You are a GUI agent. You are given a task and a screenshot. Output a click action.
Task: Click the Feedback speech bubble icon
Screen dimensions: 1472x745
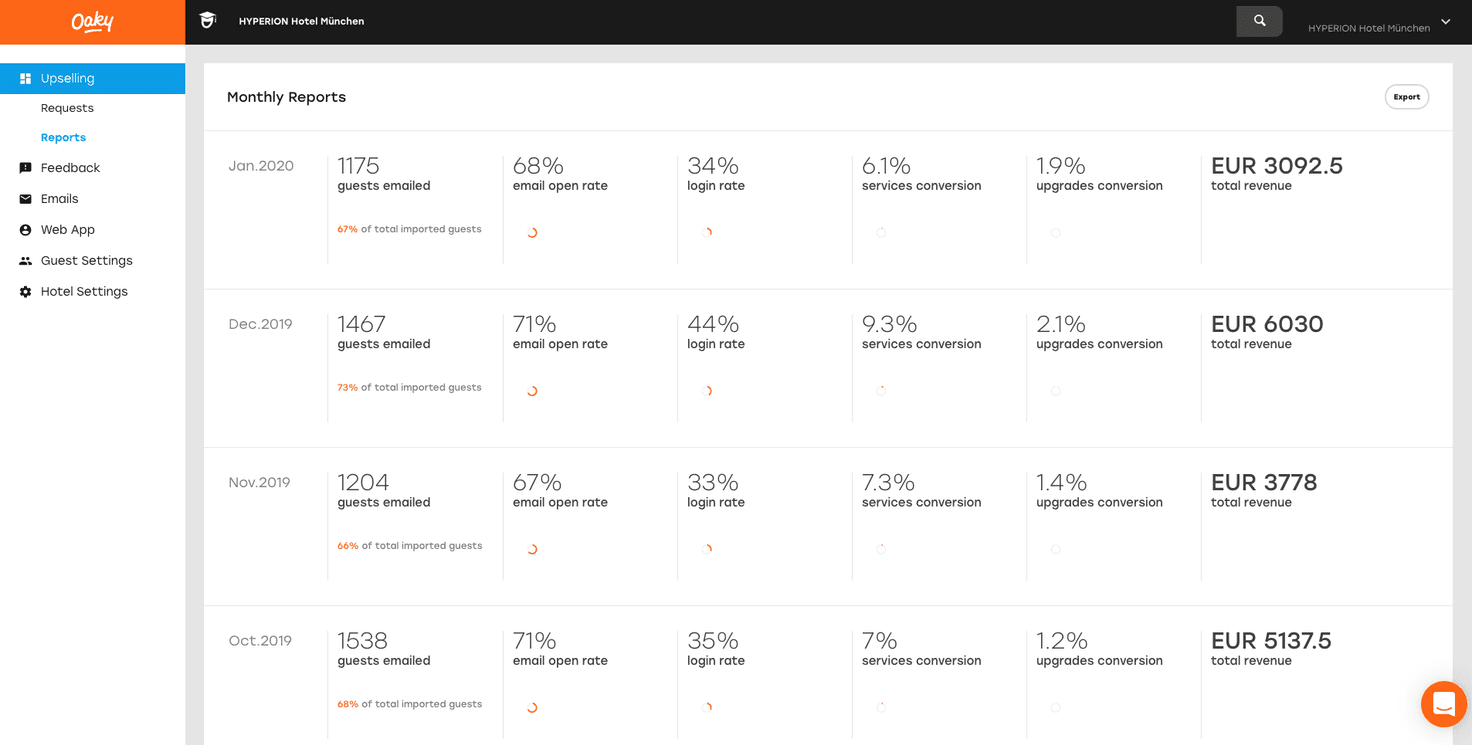coord(26,168)
